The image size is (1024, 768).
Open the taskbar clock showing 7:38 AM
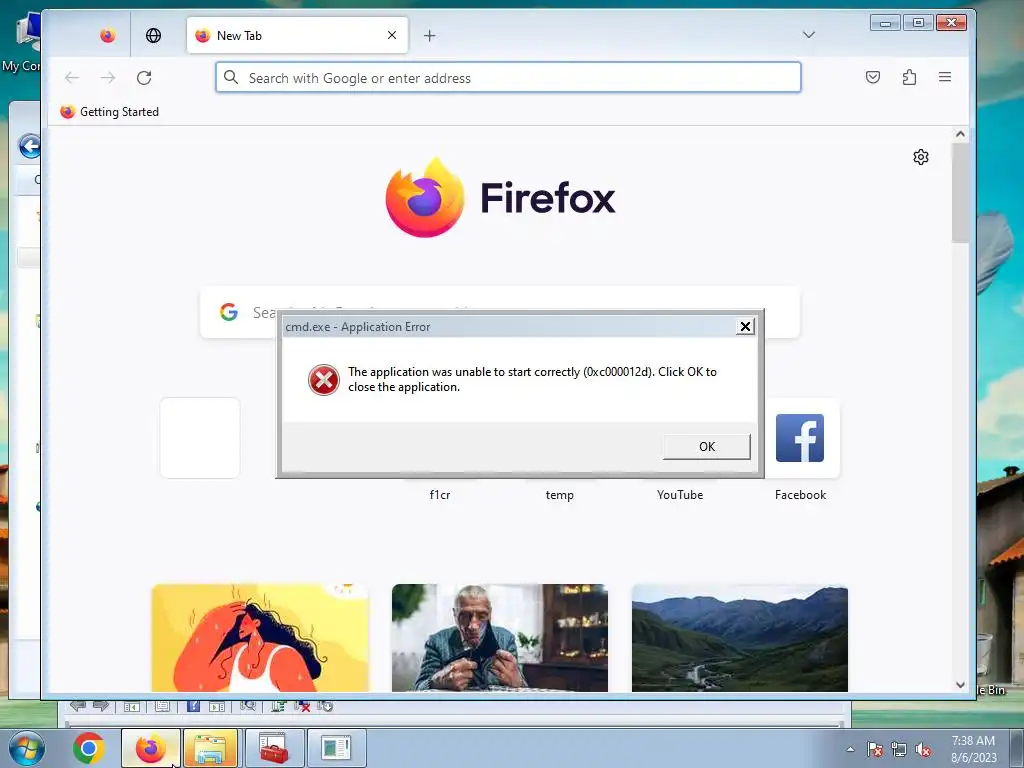click(x=973, y=749)
